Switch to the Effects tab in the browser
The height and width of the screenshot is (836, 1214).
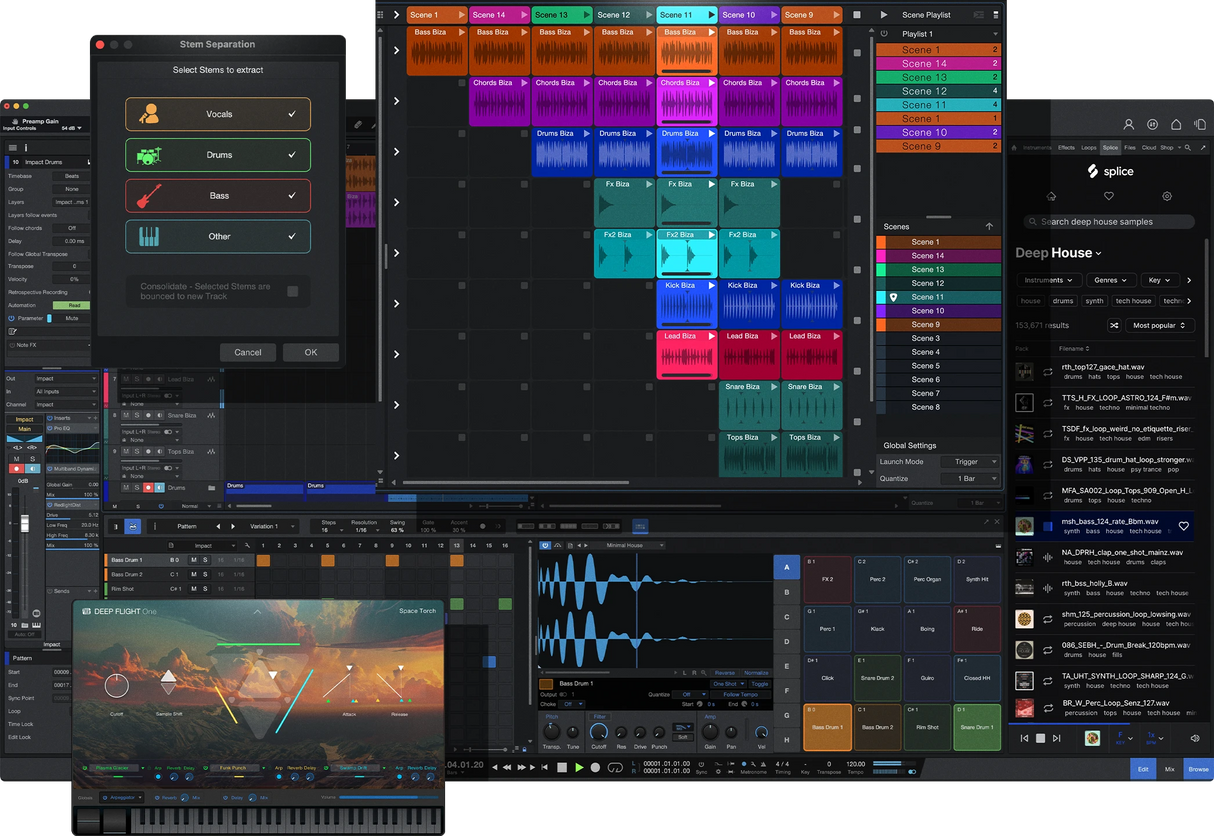(x=1066, y=148)
